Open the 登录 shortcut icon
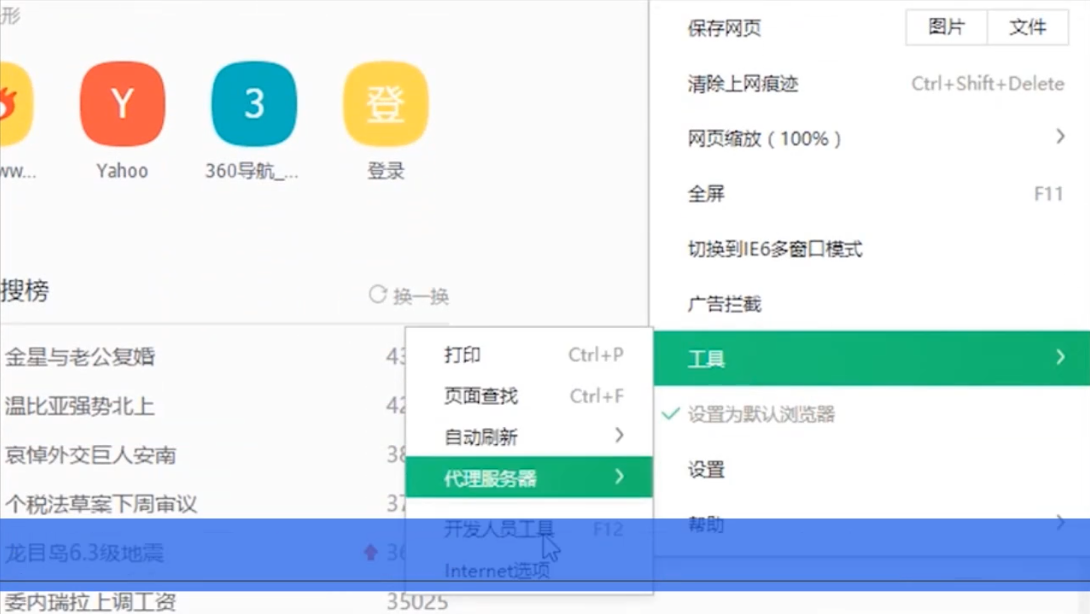Image resolution: width=1090 pixels, height=614 pixels. point(386,104)
